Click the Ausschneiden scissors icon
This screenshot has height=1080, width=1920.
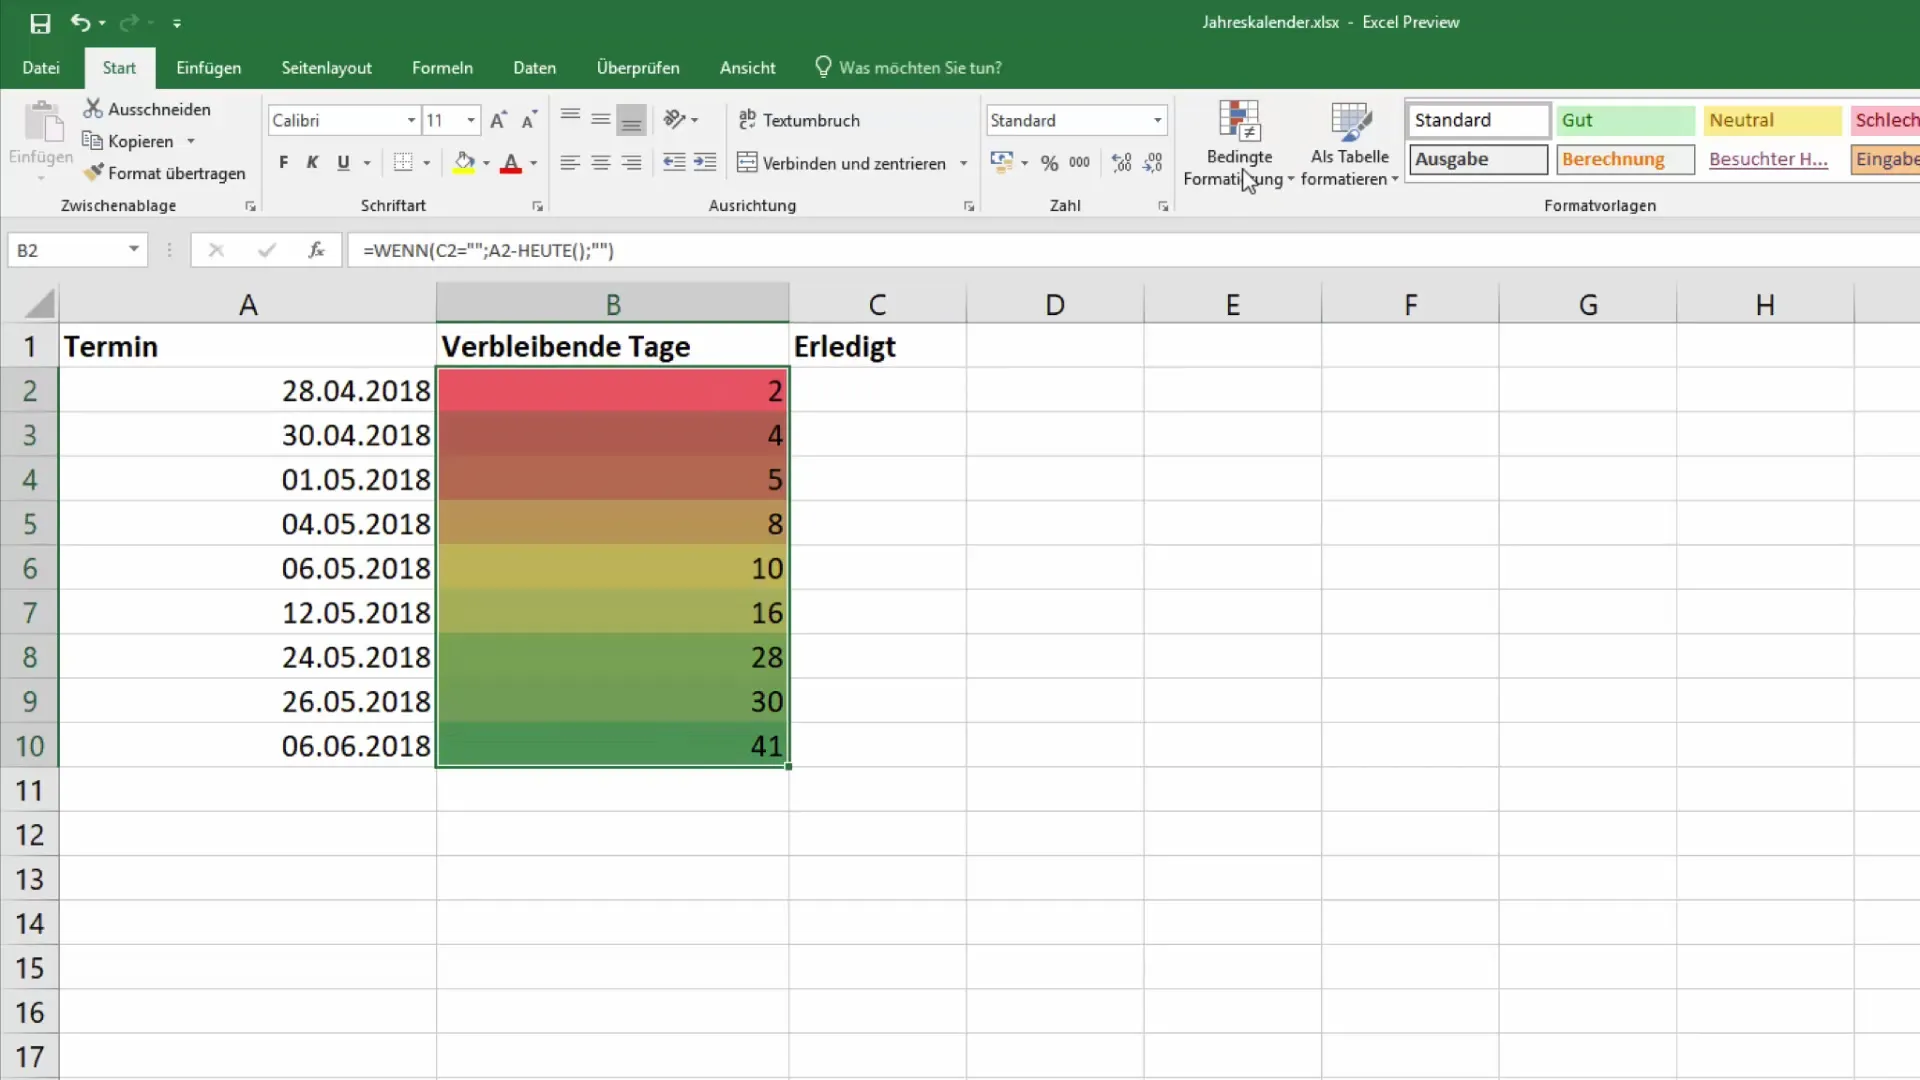(x=93, y=108)
